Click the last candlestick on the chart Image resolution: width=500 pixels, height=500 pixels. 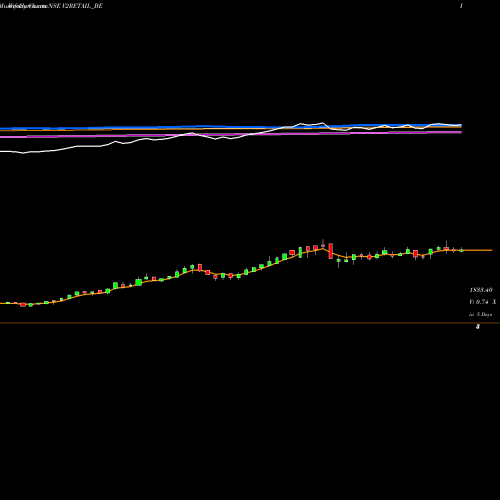tap(461, 250)
